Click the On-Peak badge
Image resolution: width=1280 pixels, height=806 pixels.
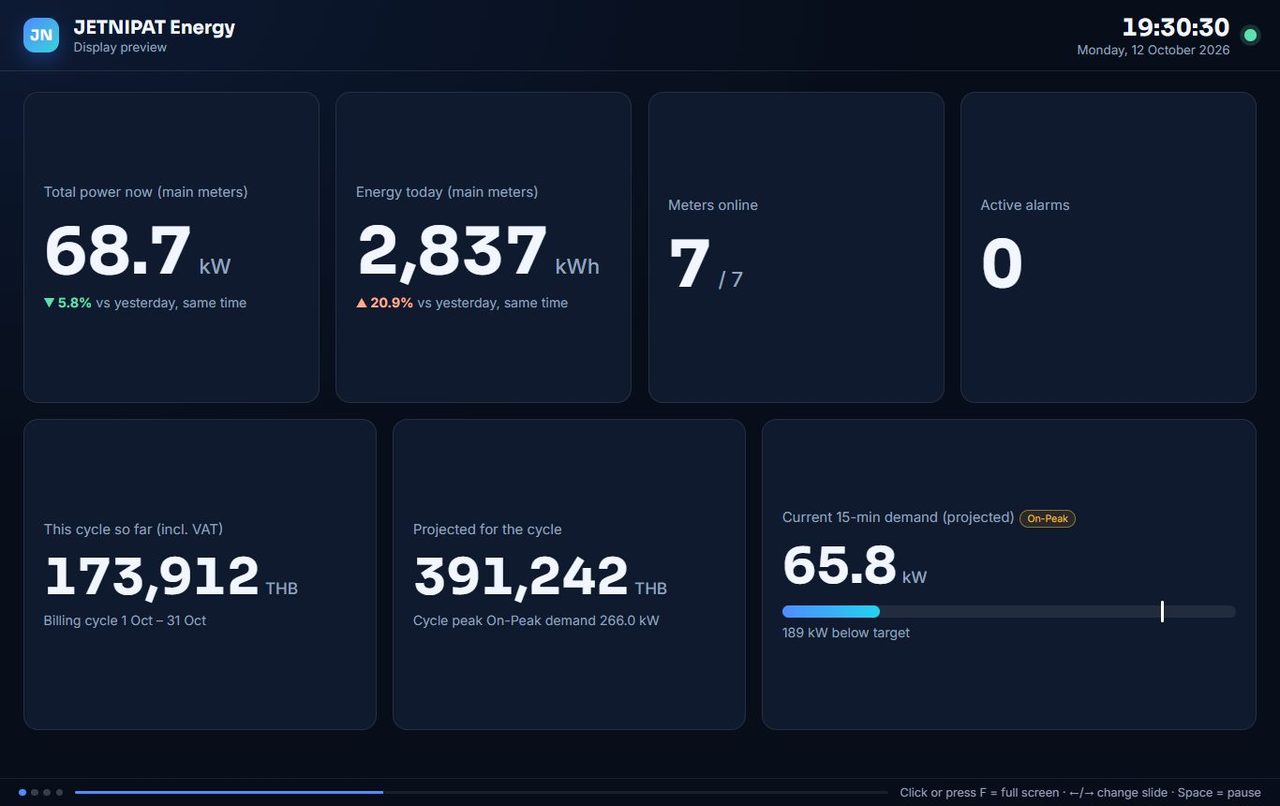point(1047,518)
